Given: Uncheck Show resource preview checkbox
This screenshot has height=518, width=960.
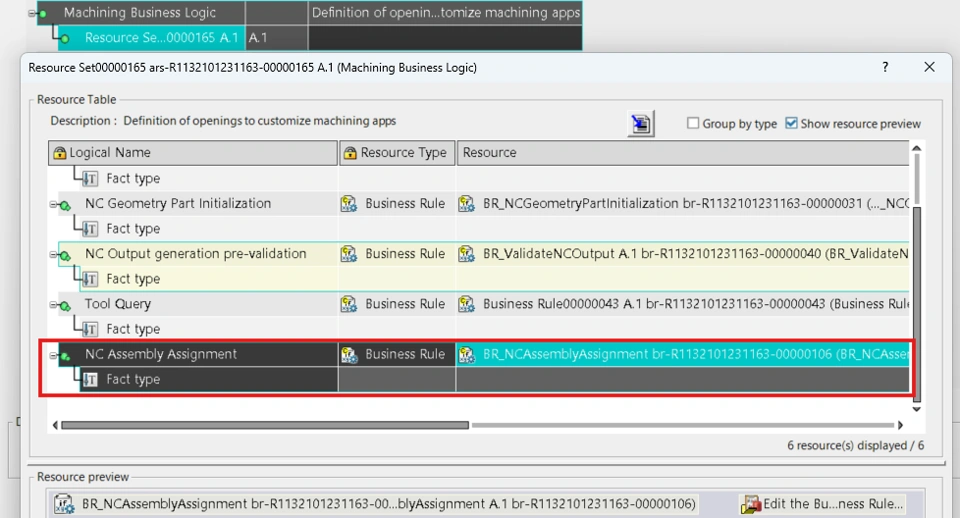Looking at the screenshot, I should pyautogui.click(x=791, y=123).
